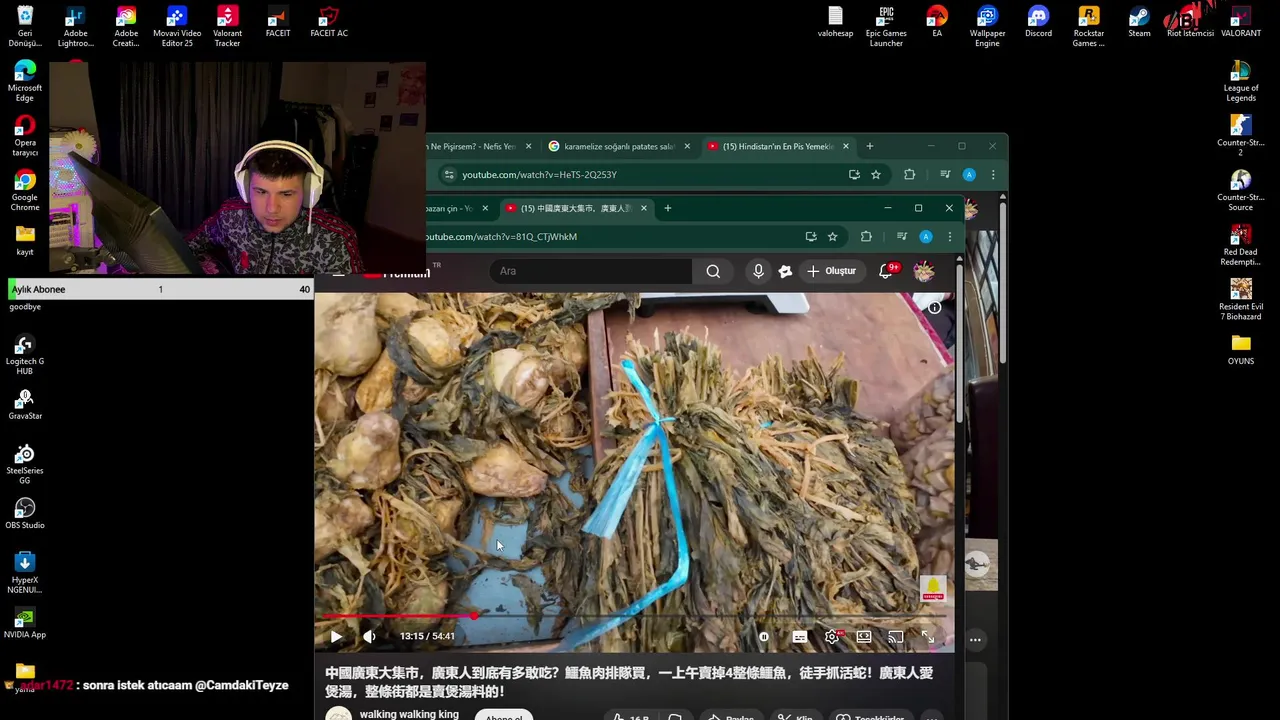Open a new tab in the back Chrome window
This screenshot has width=1280, height=720.
click(869, 146)
